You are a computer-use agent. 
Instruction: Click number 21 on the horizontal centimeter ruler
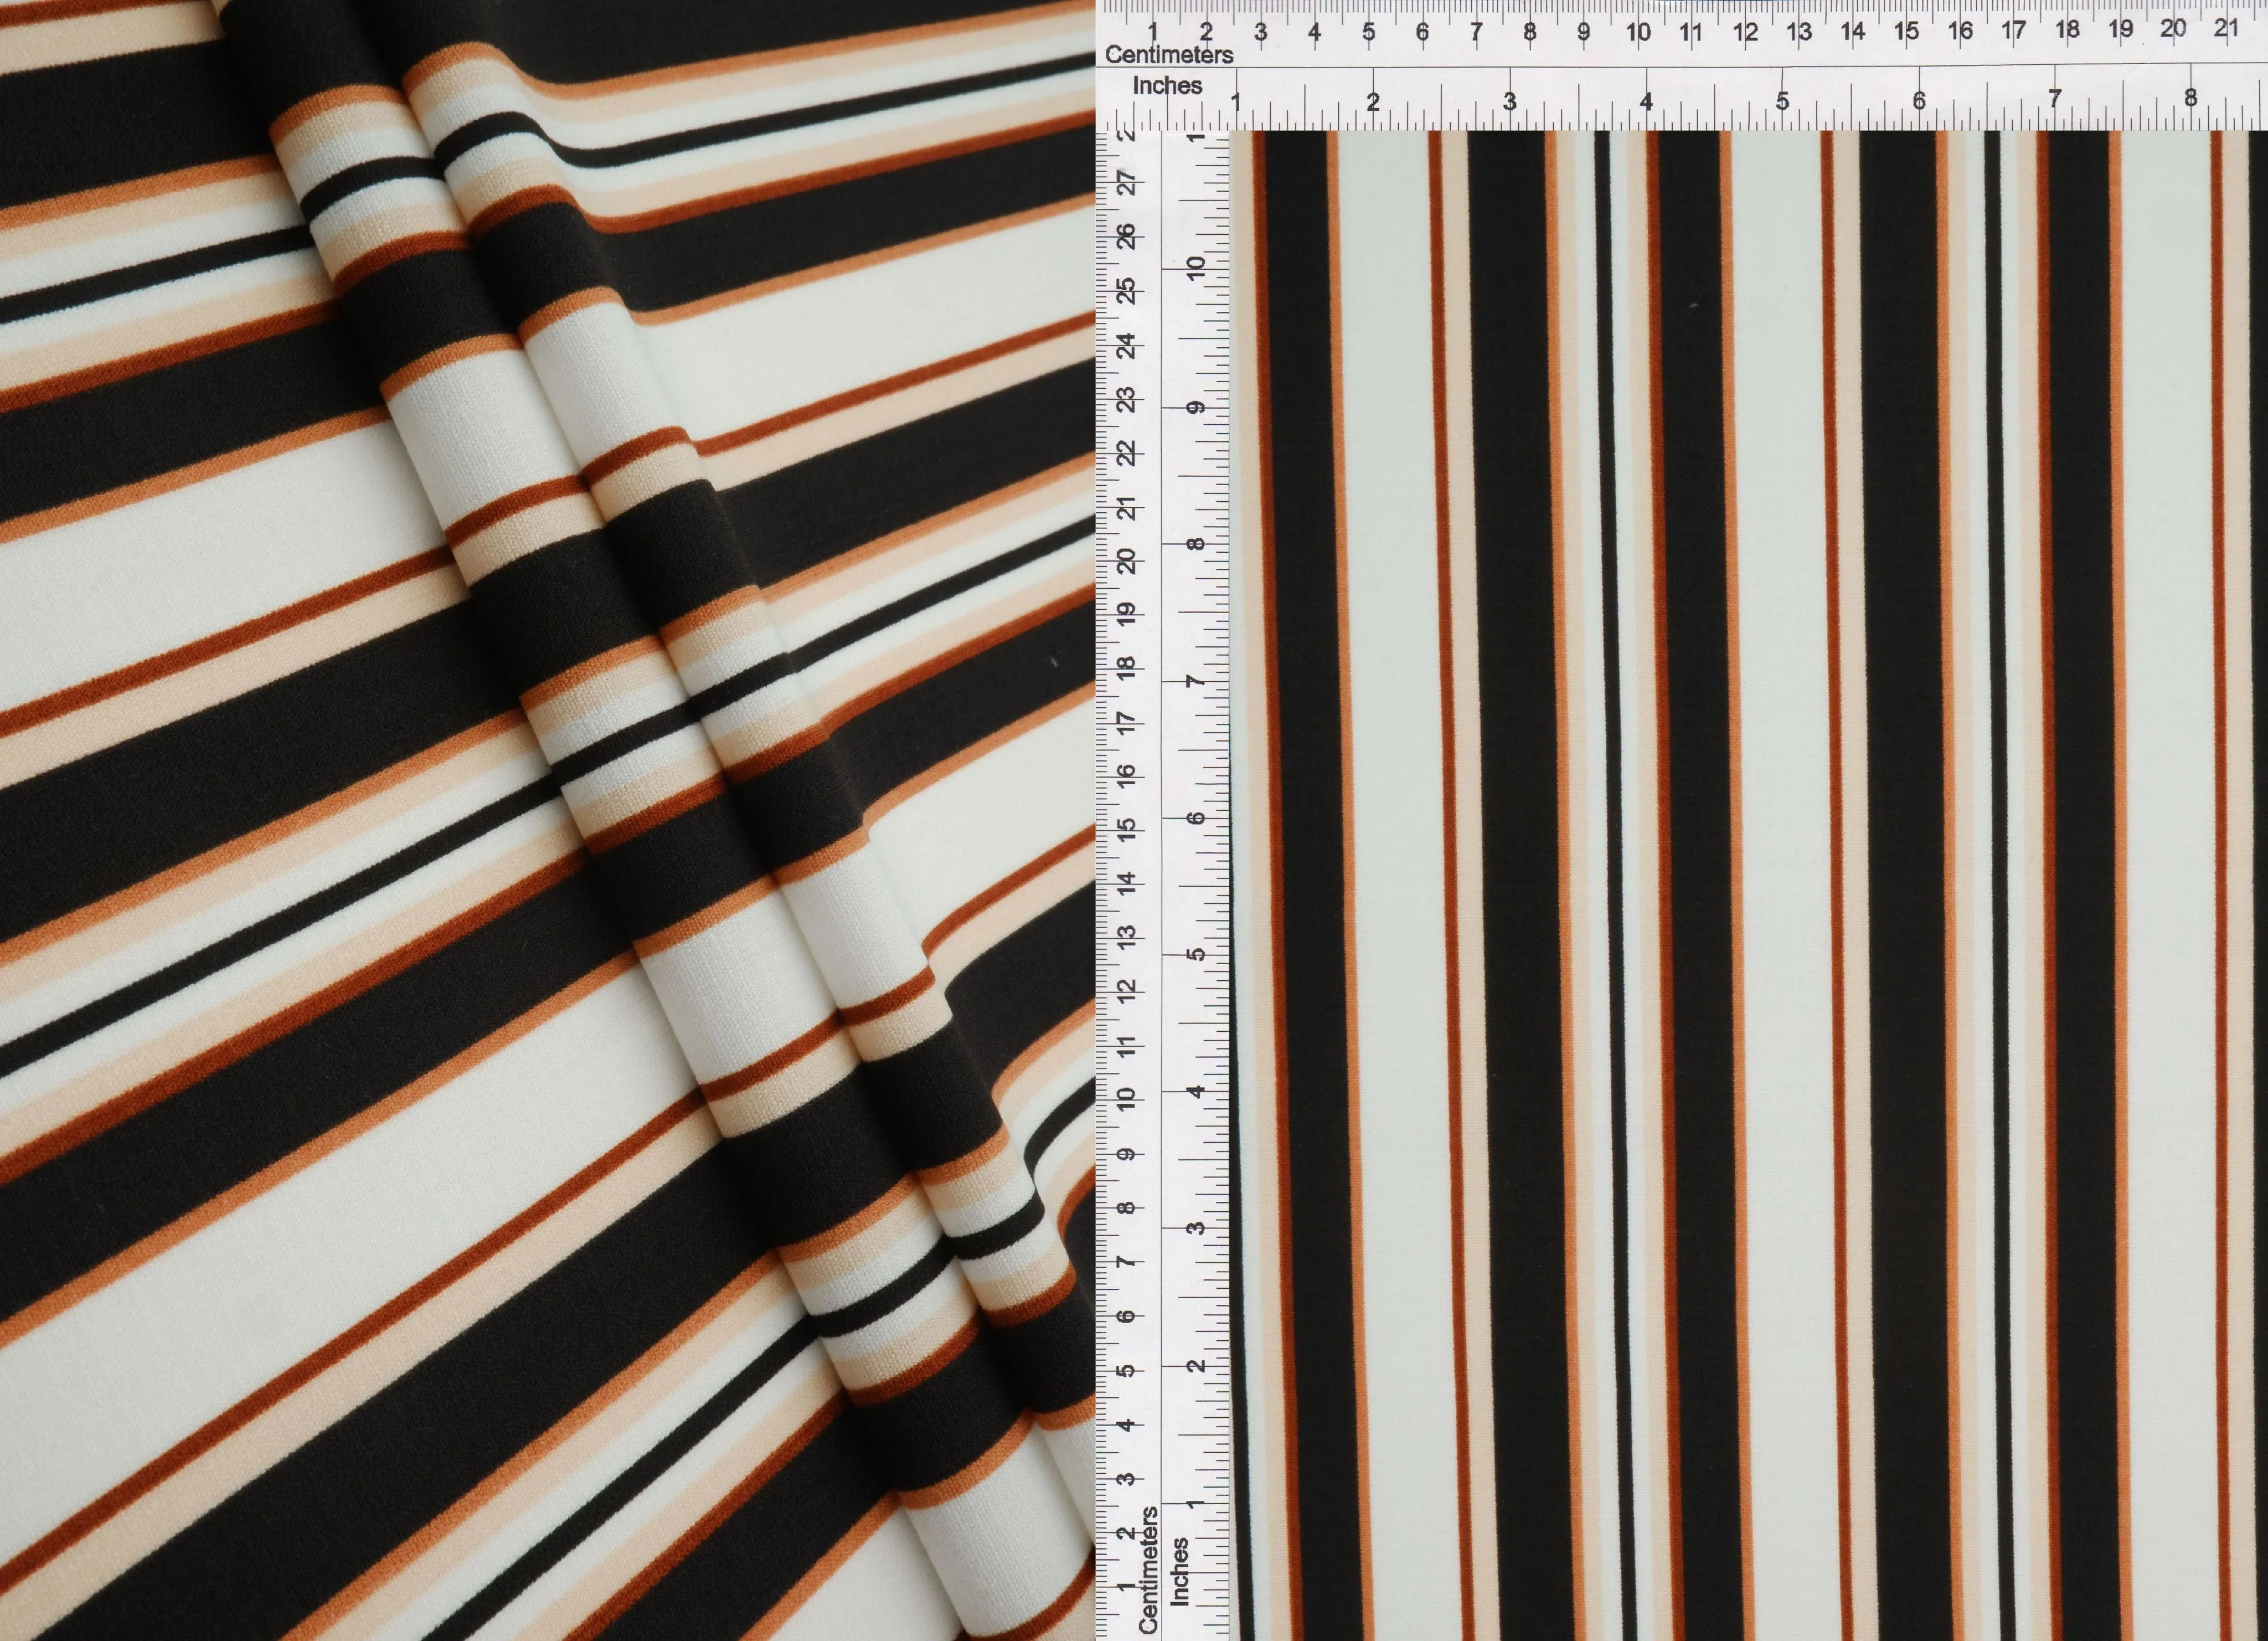(x=2226, y=28)
